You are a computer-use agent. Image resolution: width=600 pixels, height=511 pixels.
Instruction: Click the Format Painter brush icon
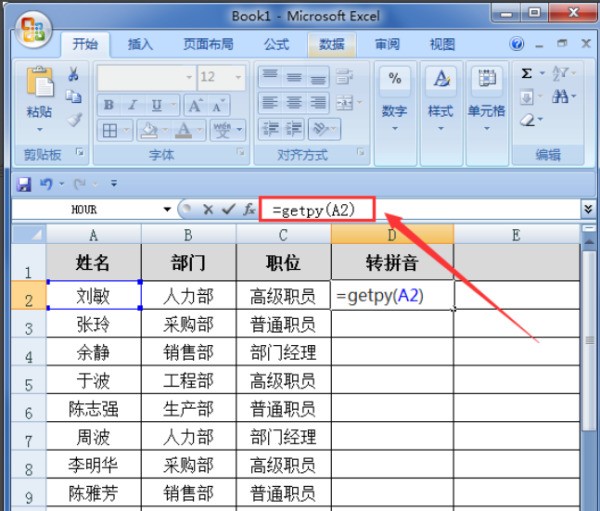73,119
